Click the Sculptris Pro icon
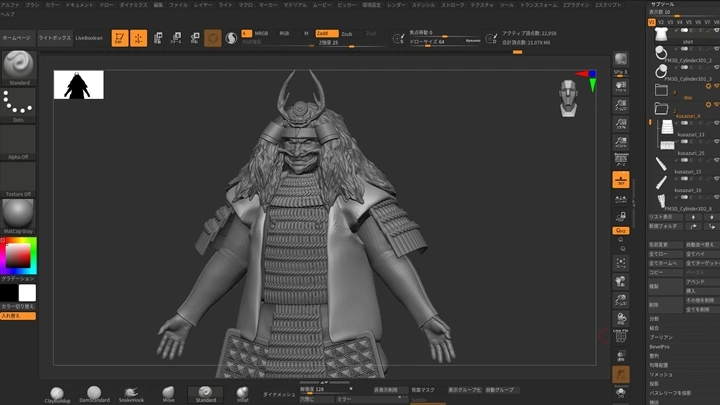Image resolution: width=720 pixels, height=405 pixels. [231, 38]
